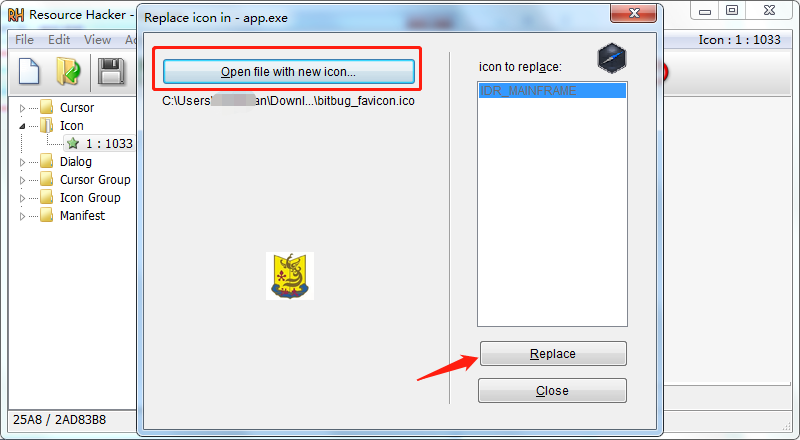Select IDR_MAINFRAME in icon list

point(552,91)
